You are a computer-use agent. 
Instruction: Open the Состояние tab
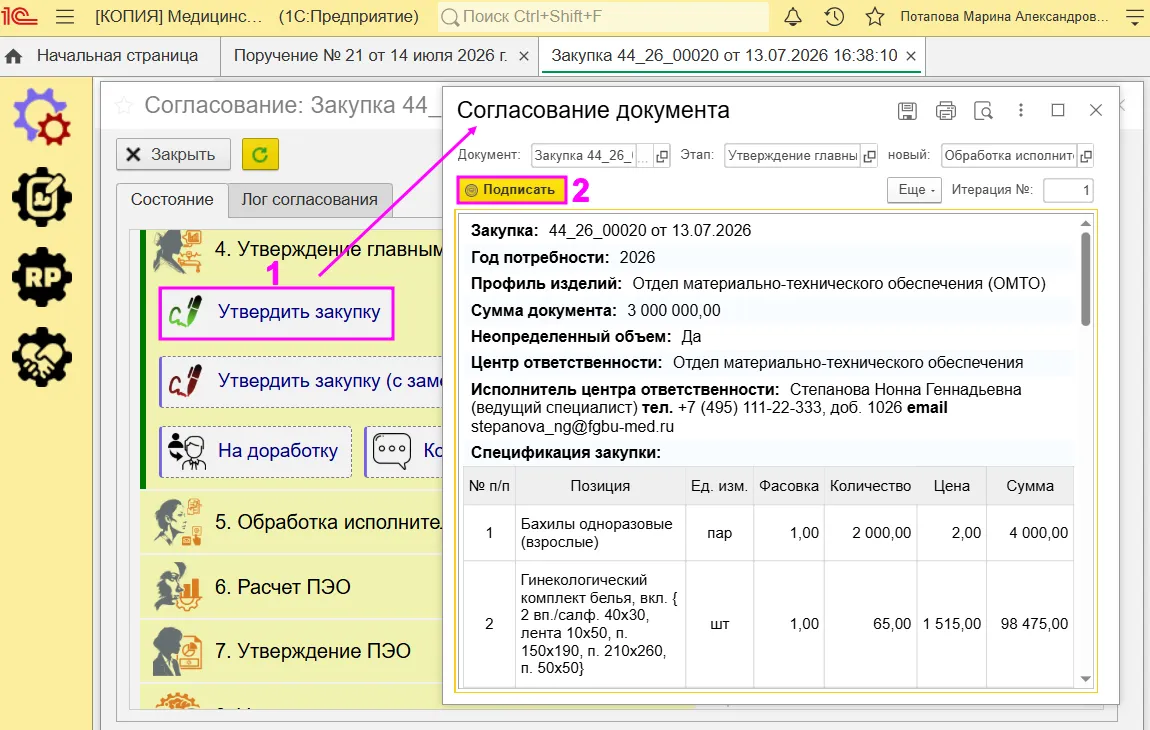click(172, 200)
